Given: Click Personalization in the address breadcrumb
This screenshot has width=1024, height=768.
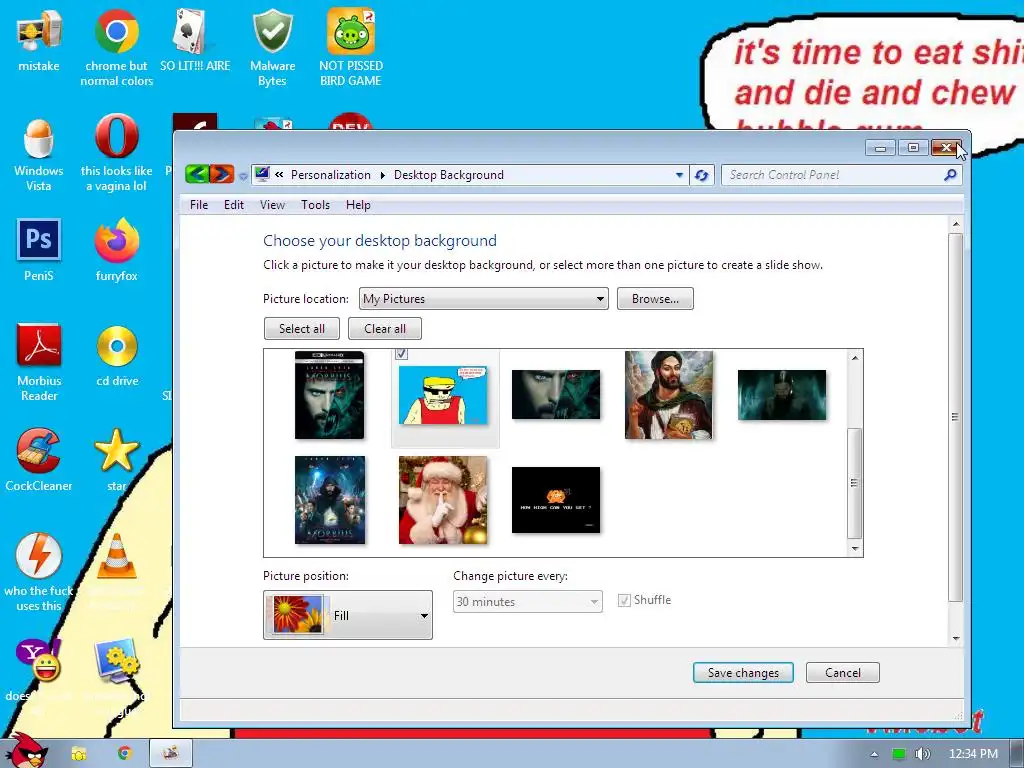Looking at the screenshot, I should click(330, 175).
